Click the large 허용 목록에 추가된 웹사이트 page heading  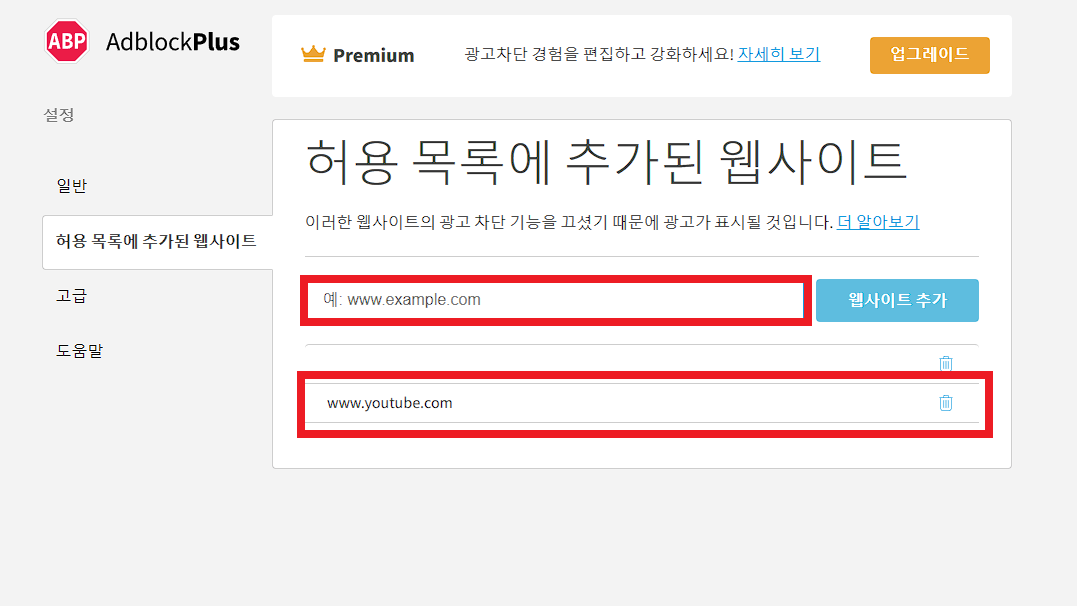[x=606, y=162]
